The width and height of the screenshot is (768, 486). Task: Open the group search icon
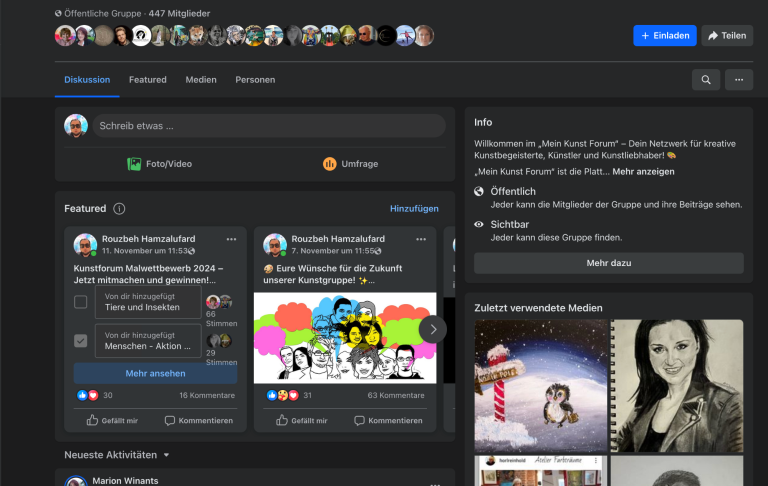point(706,80)
